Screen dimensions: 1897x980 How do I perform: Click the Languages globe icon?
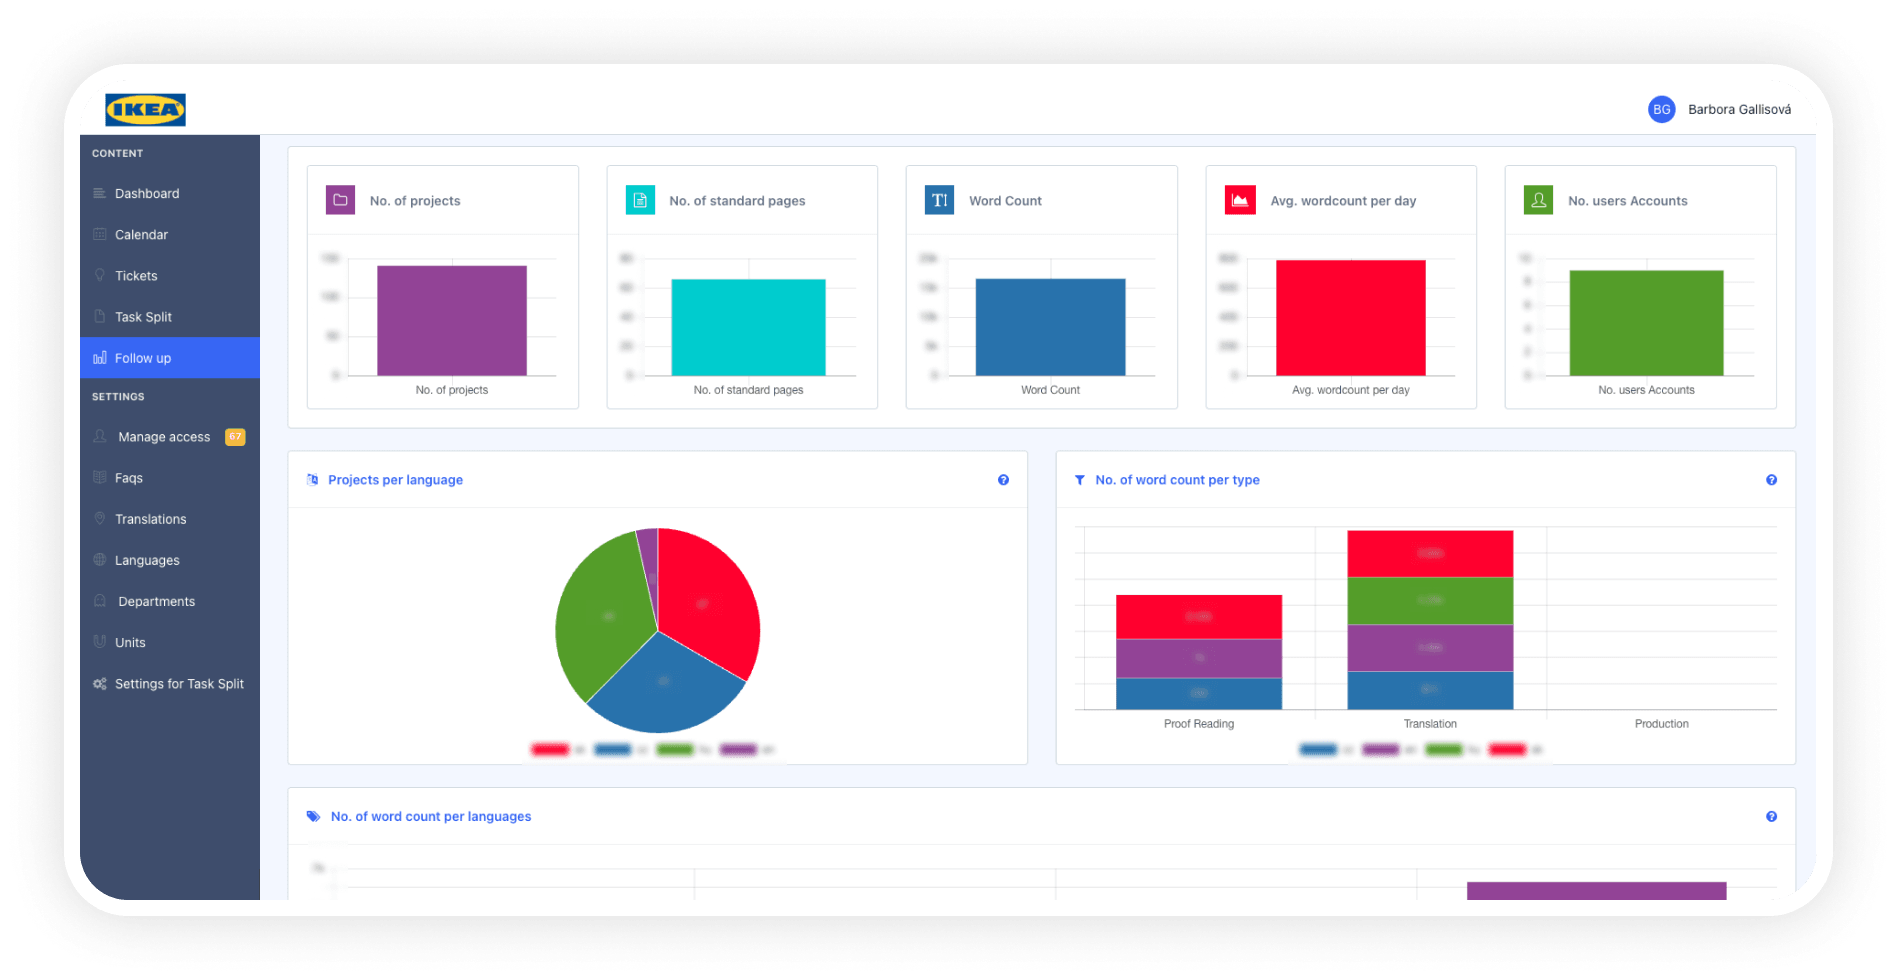click(100, 559)
